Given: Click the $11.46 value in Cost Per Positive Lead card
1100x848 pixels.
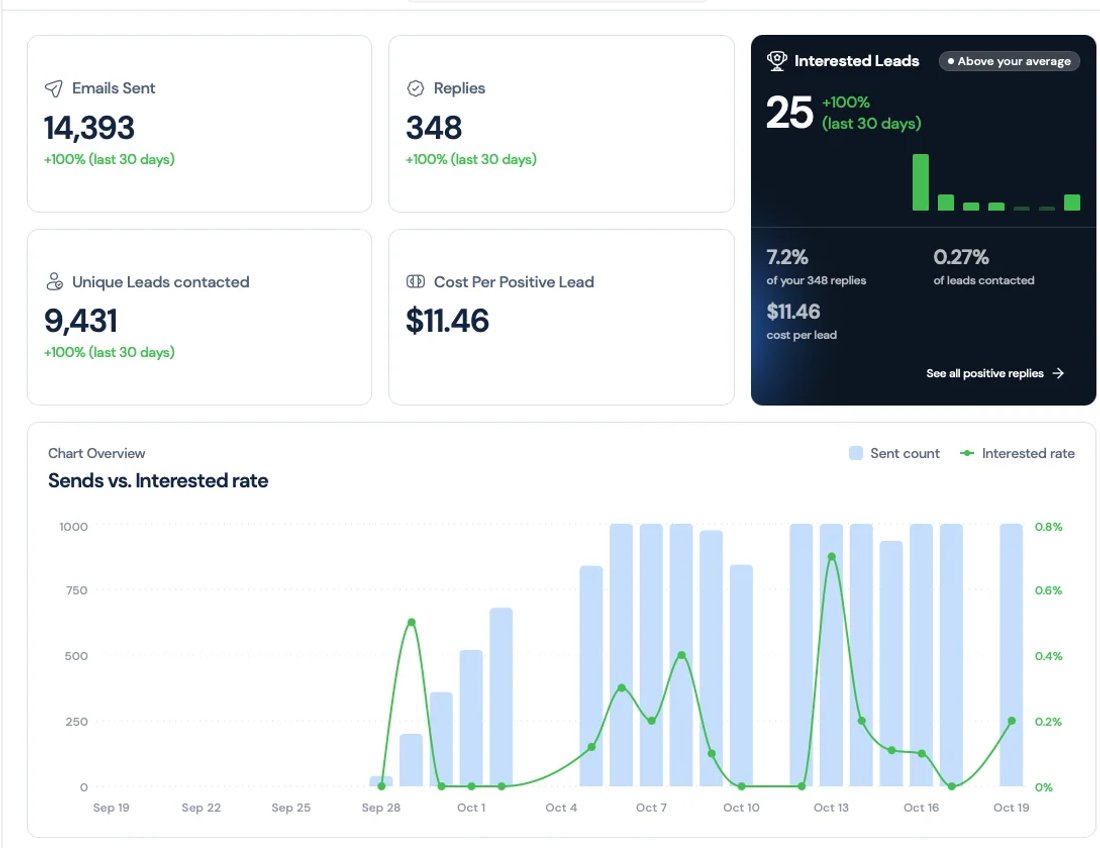Looking at the screenshot, I should (x=447, y=321).
